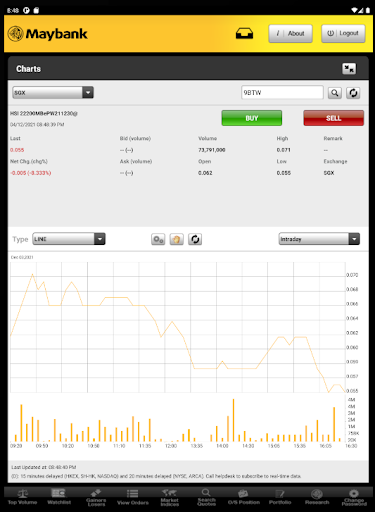Open Top Volume tab
Viewport: 375px width, 512px height.
coord(22,497)
